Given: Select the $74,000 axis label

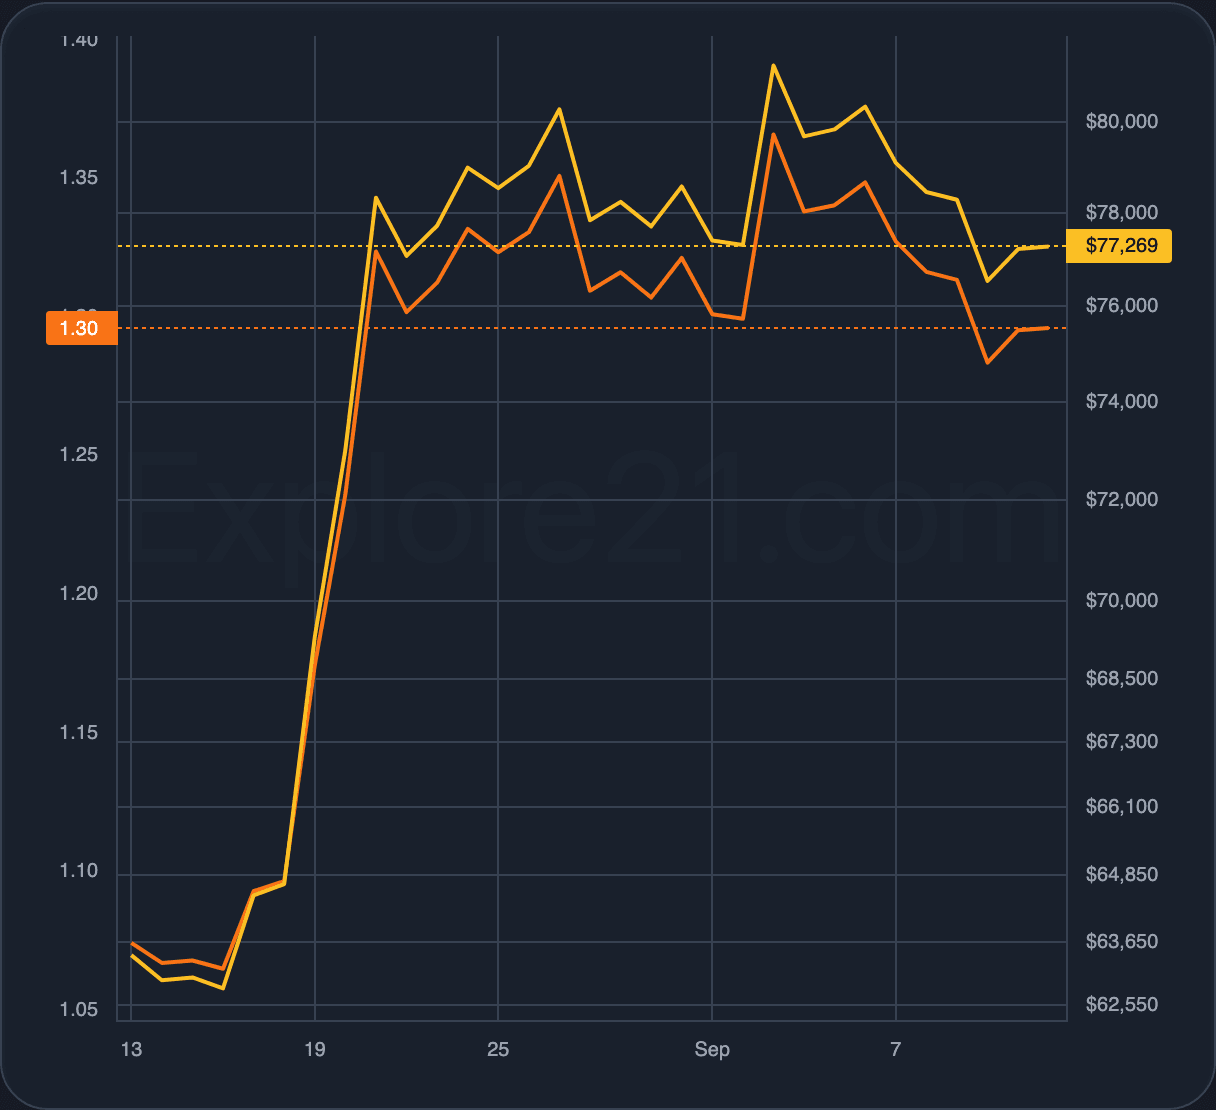Looking at the screenshot, I should [1122, 402].
